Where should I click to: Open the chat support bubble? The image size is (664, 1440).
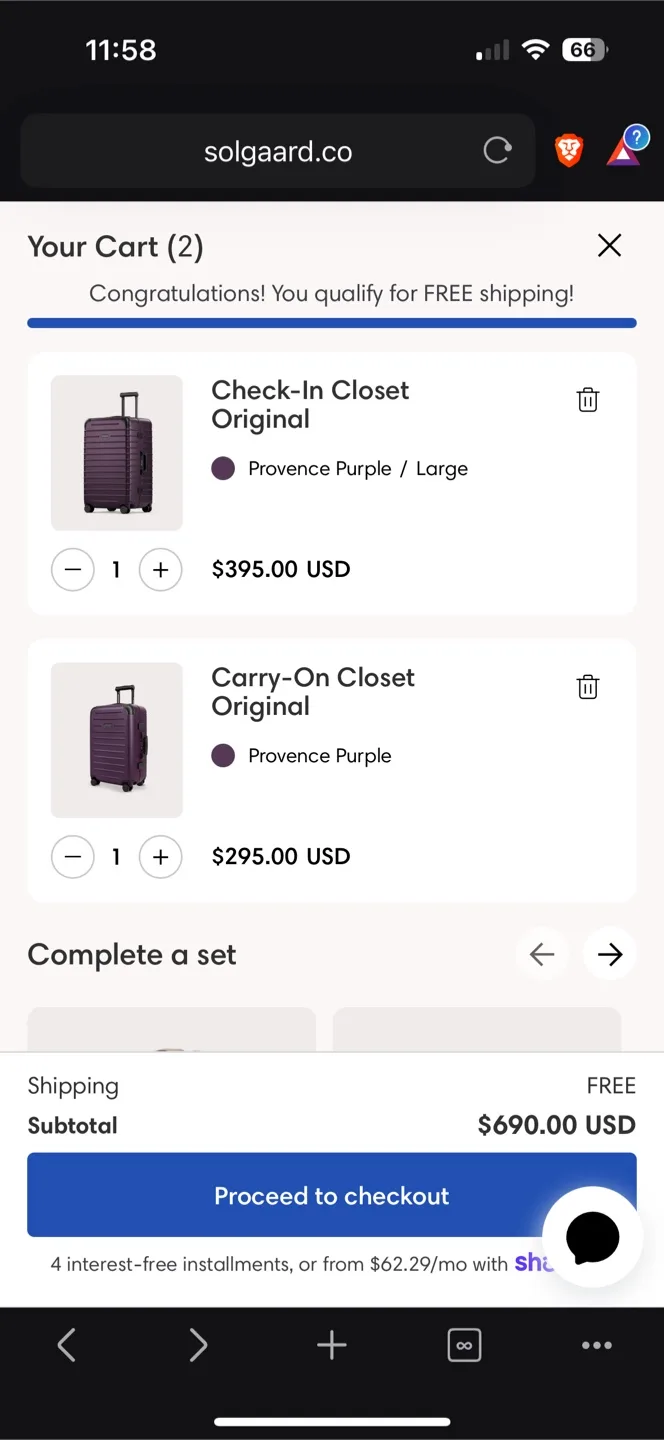592,1237
